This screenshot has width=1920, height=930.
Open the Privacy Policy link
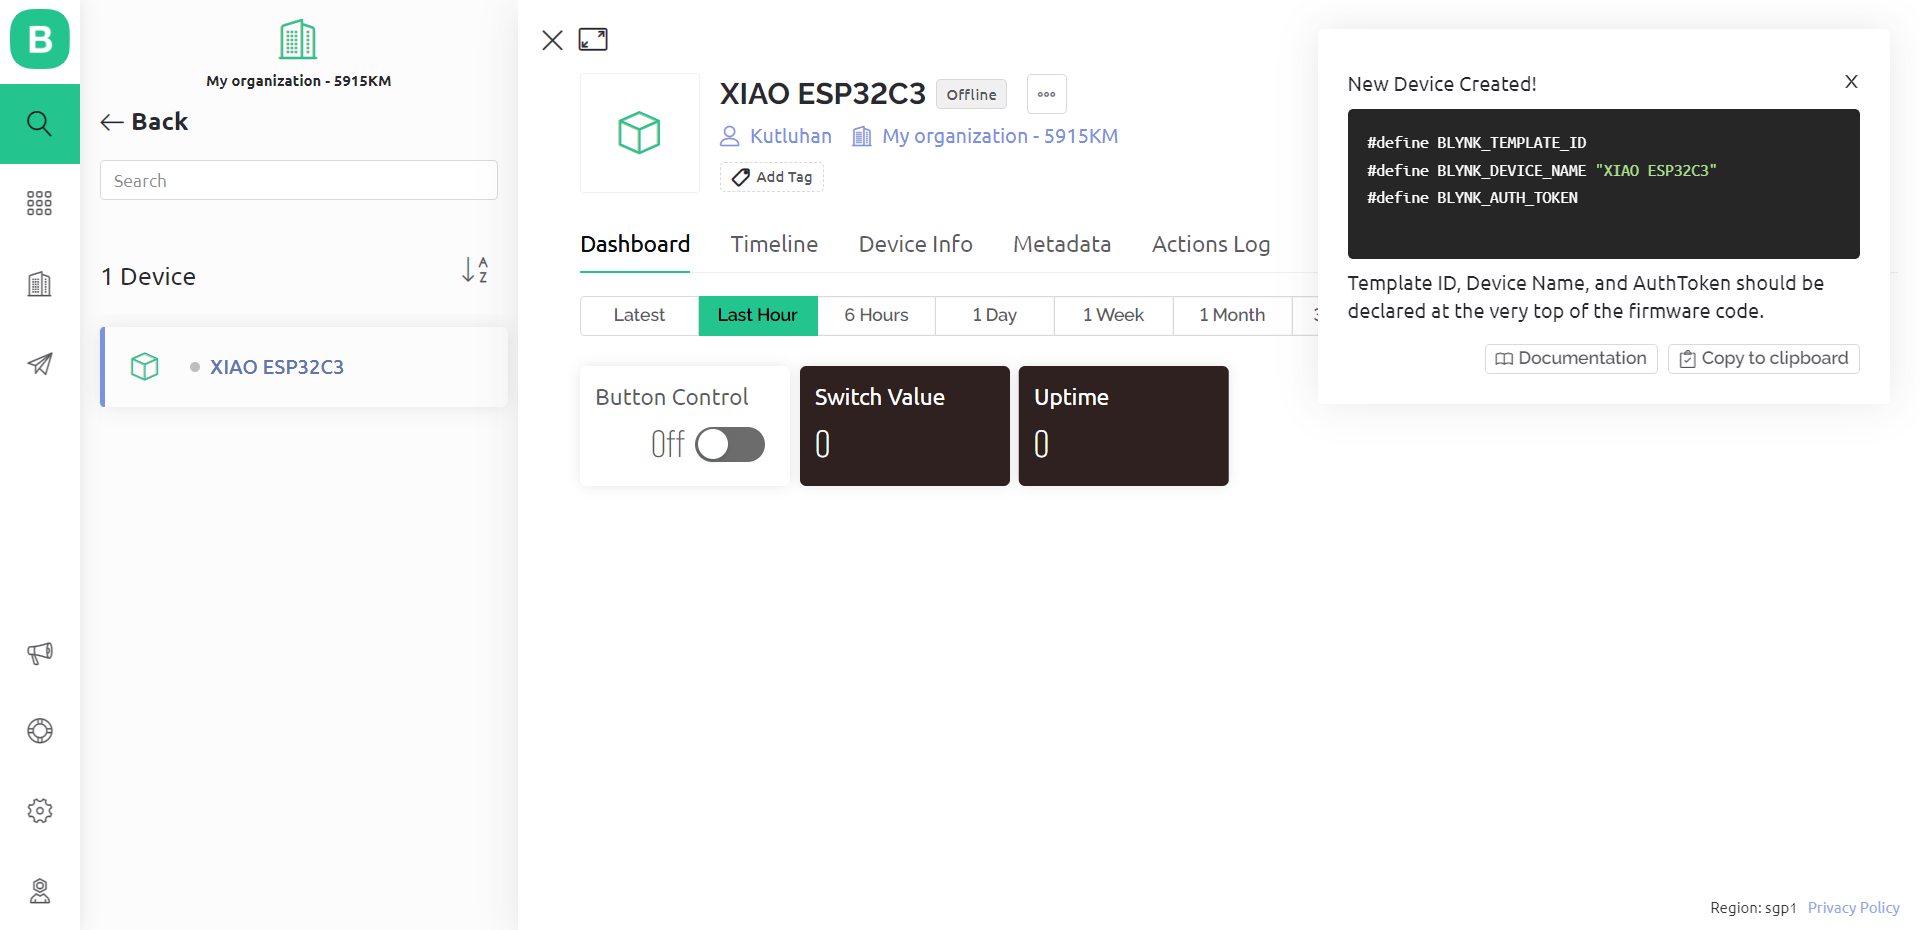(x=1853, y=908)
